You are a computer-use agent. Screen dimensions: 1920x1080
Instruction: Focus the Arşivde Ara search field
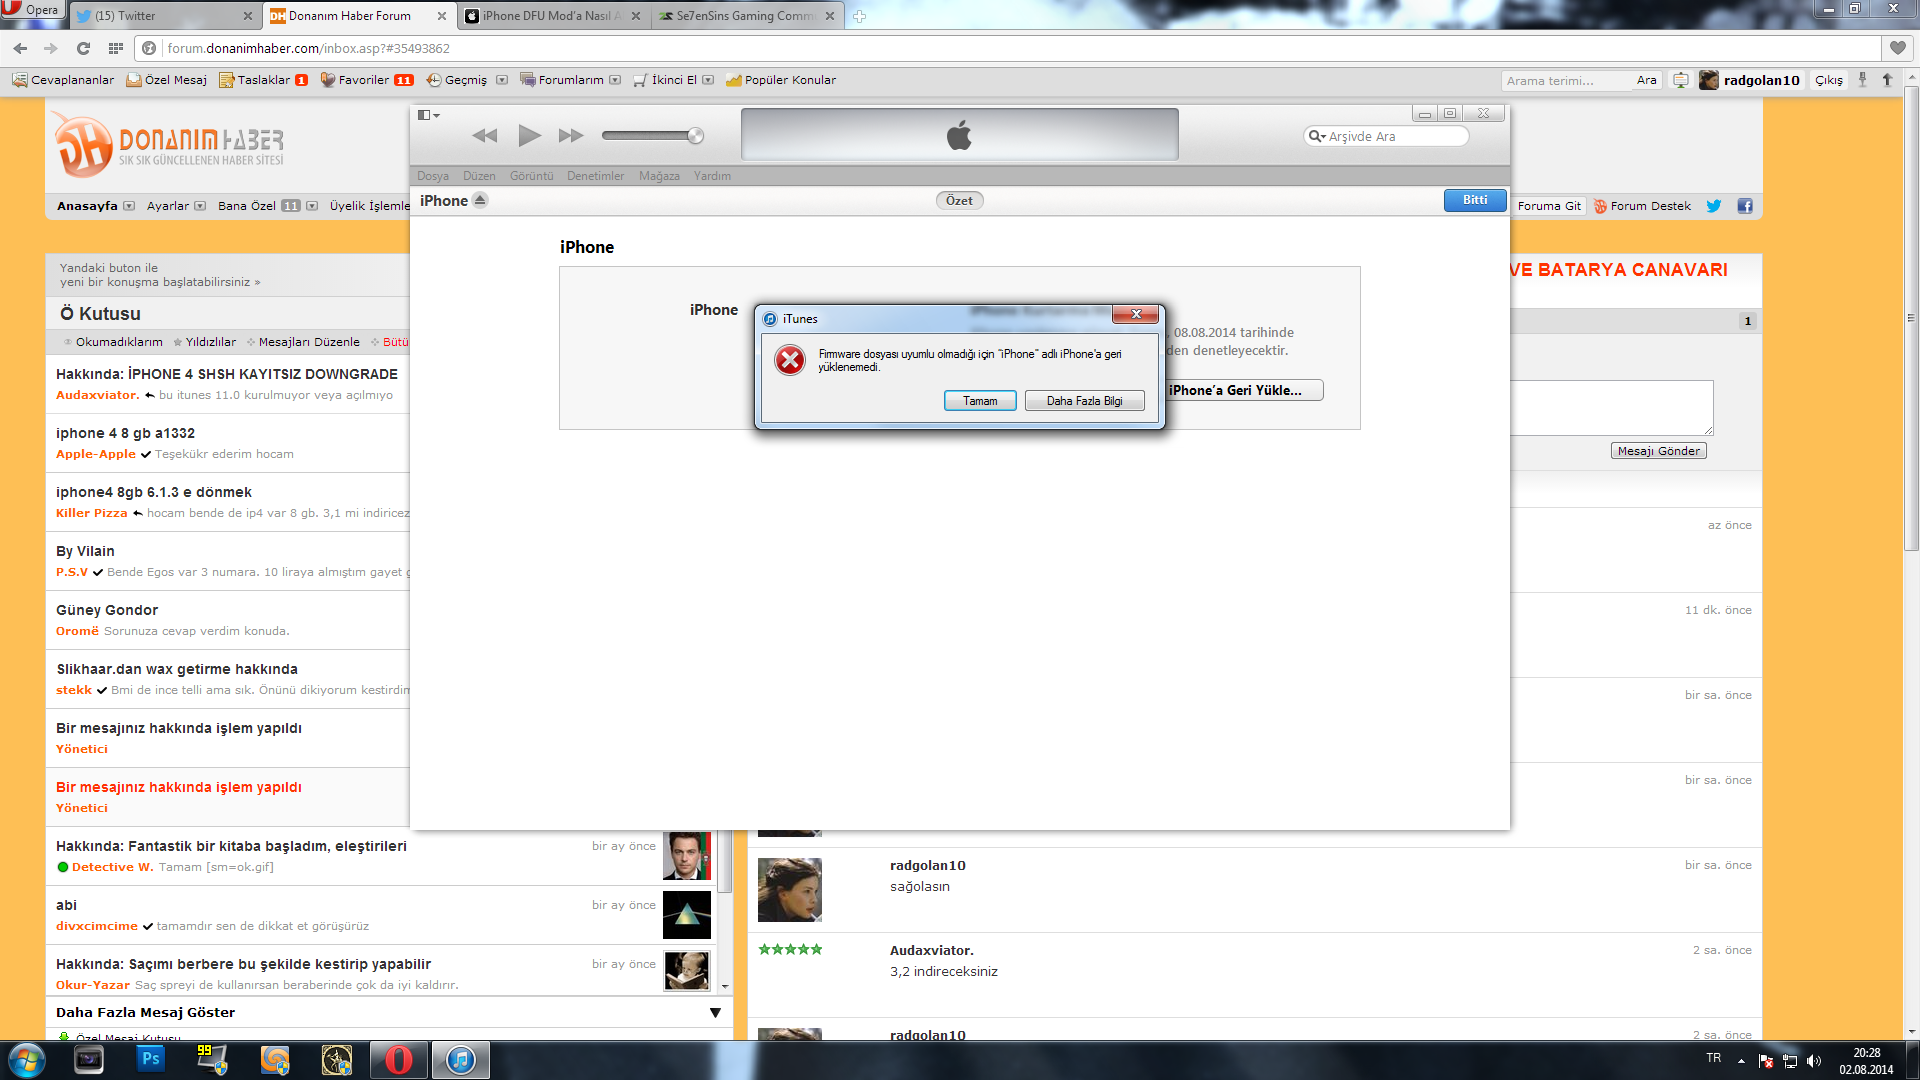pyautogui.click(x=1386, y=136)
